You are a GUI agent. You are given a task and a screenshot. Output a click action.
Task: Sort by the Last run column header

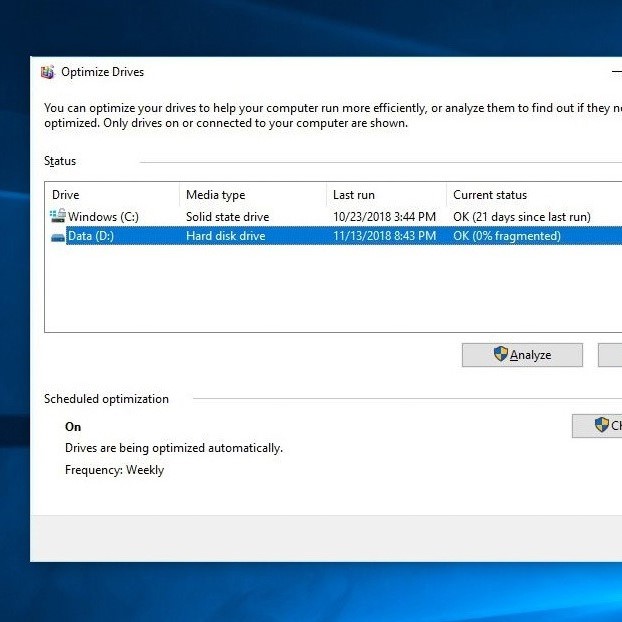(386, 195)
